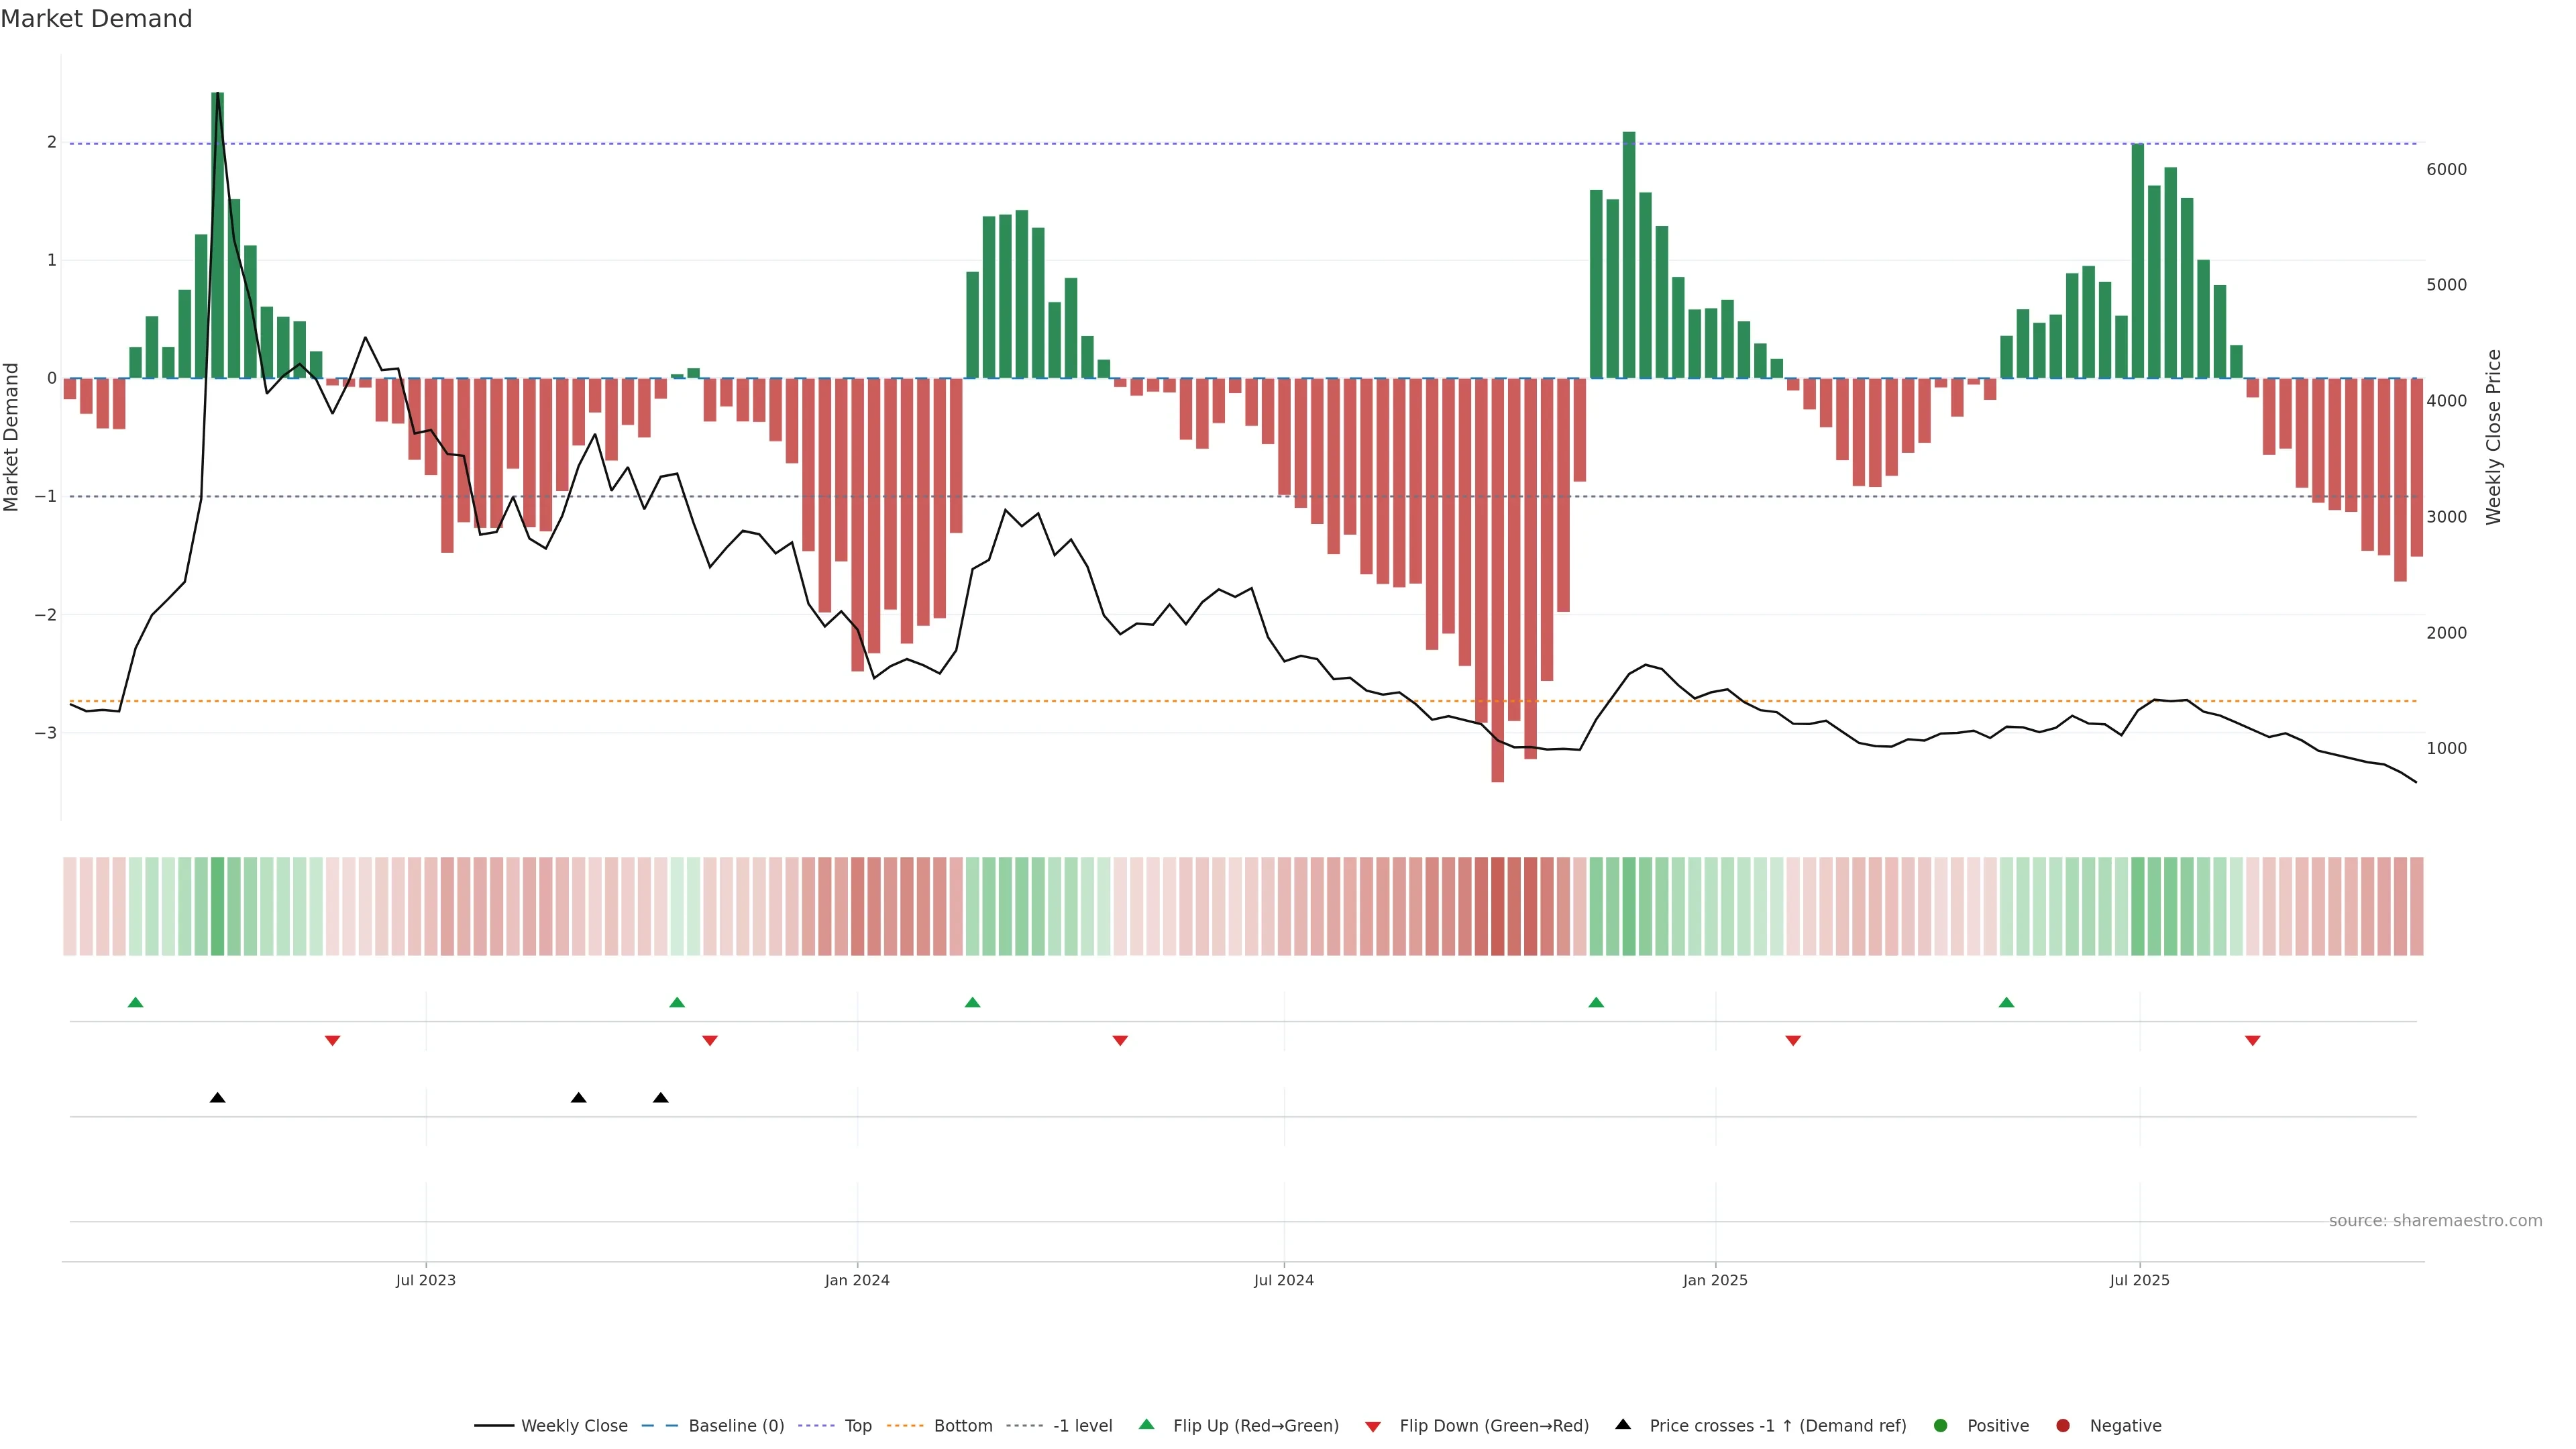Click the darkest red heatmap cell
This screenshot has width=2576, height=1449.
tap(1497, 906)
